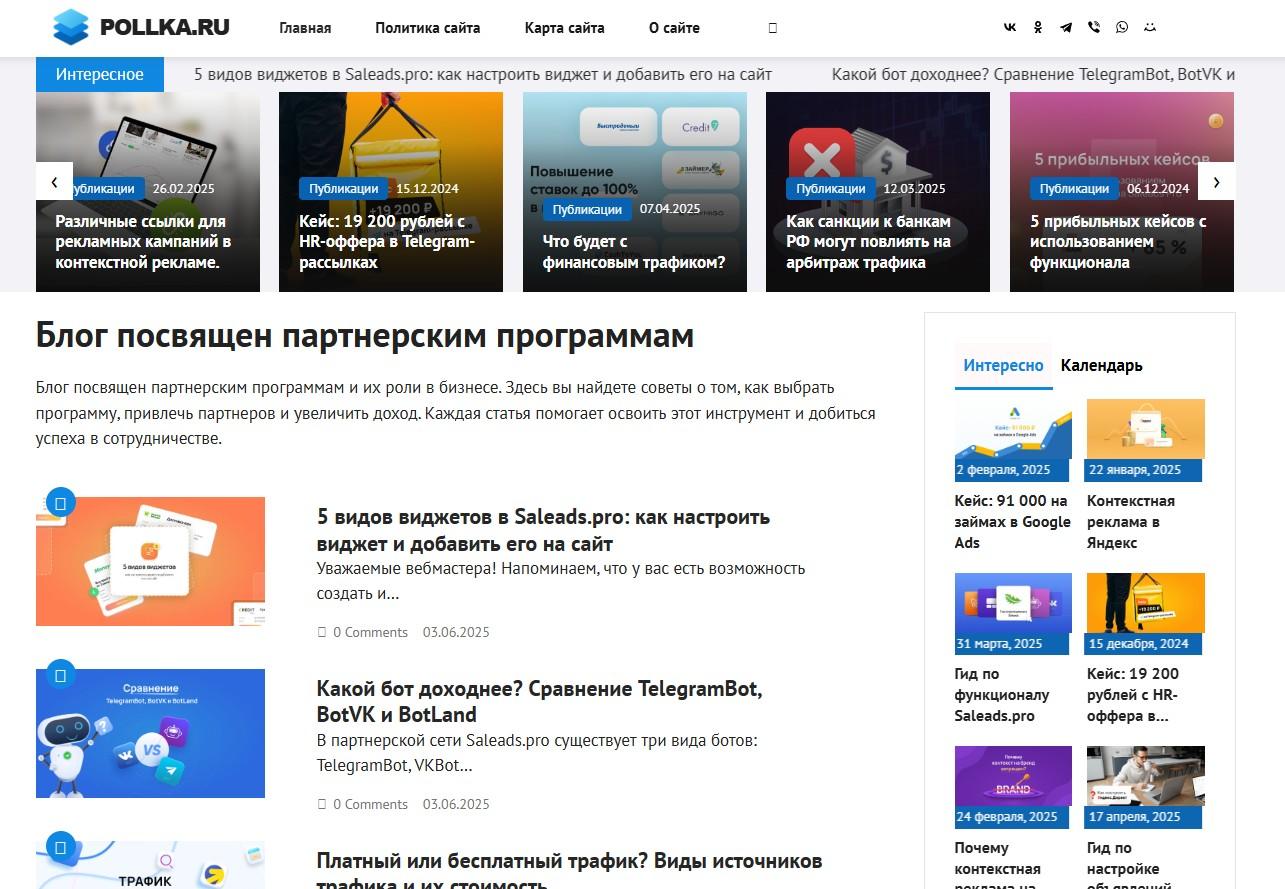Screen dimensions: 1285x889
Task: Open the Viber phone icon link
Action: pyautogui.click(x=1094, y=28)
